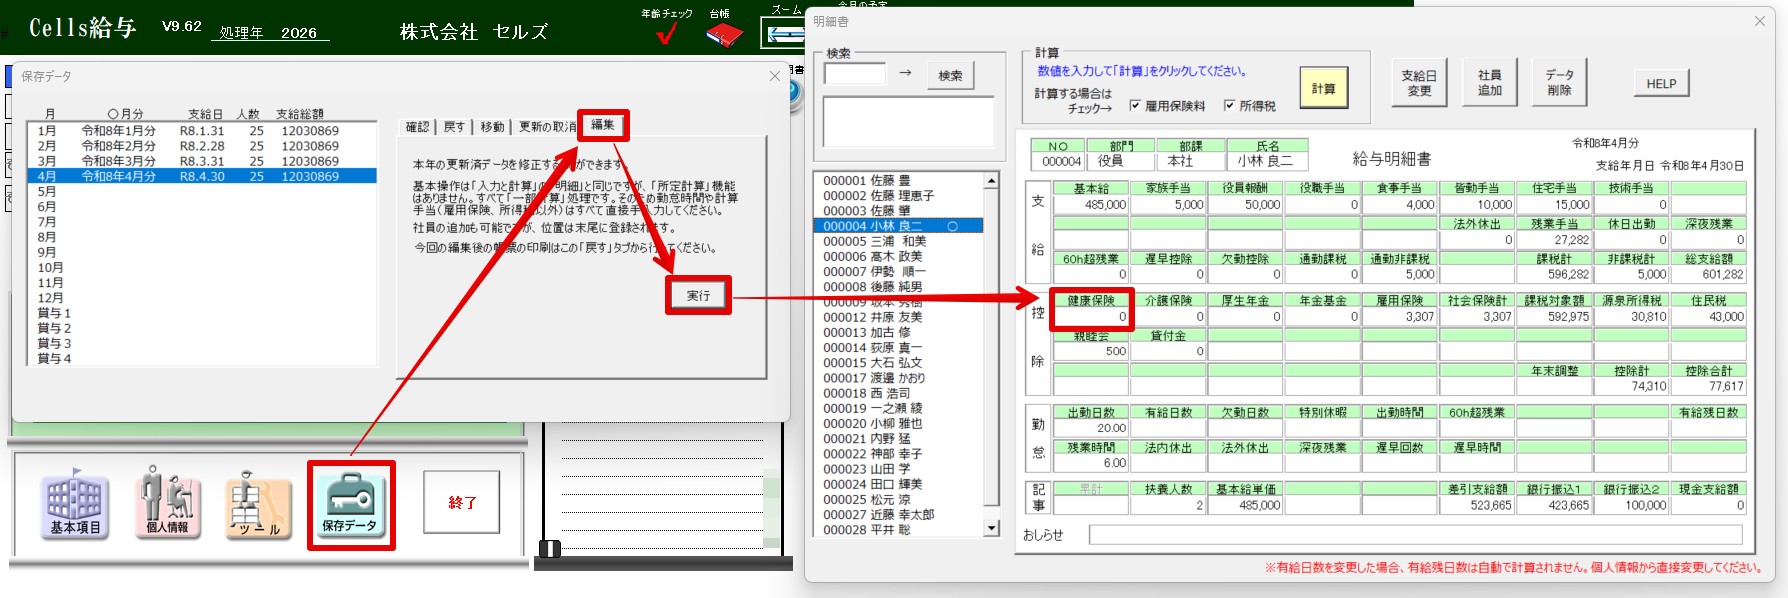
Task: Uncheck the 雇用保険料 checkbox
Action: tap(1135, 105)
